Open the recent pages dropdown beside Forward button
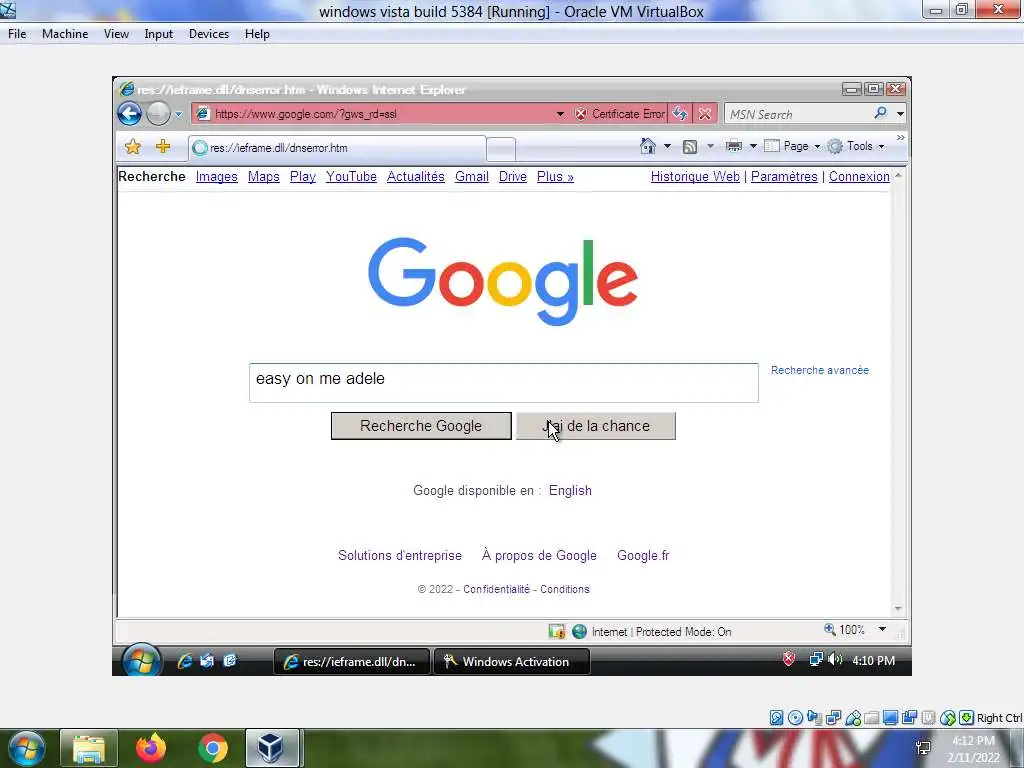 click(x=178, y=114)
